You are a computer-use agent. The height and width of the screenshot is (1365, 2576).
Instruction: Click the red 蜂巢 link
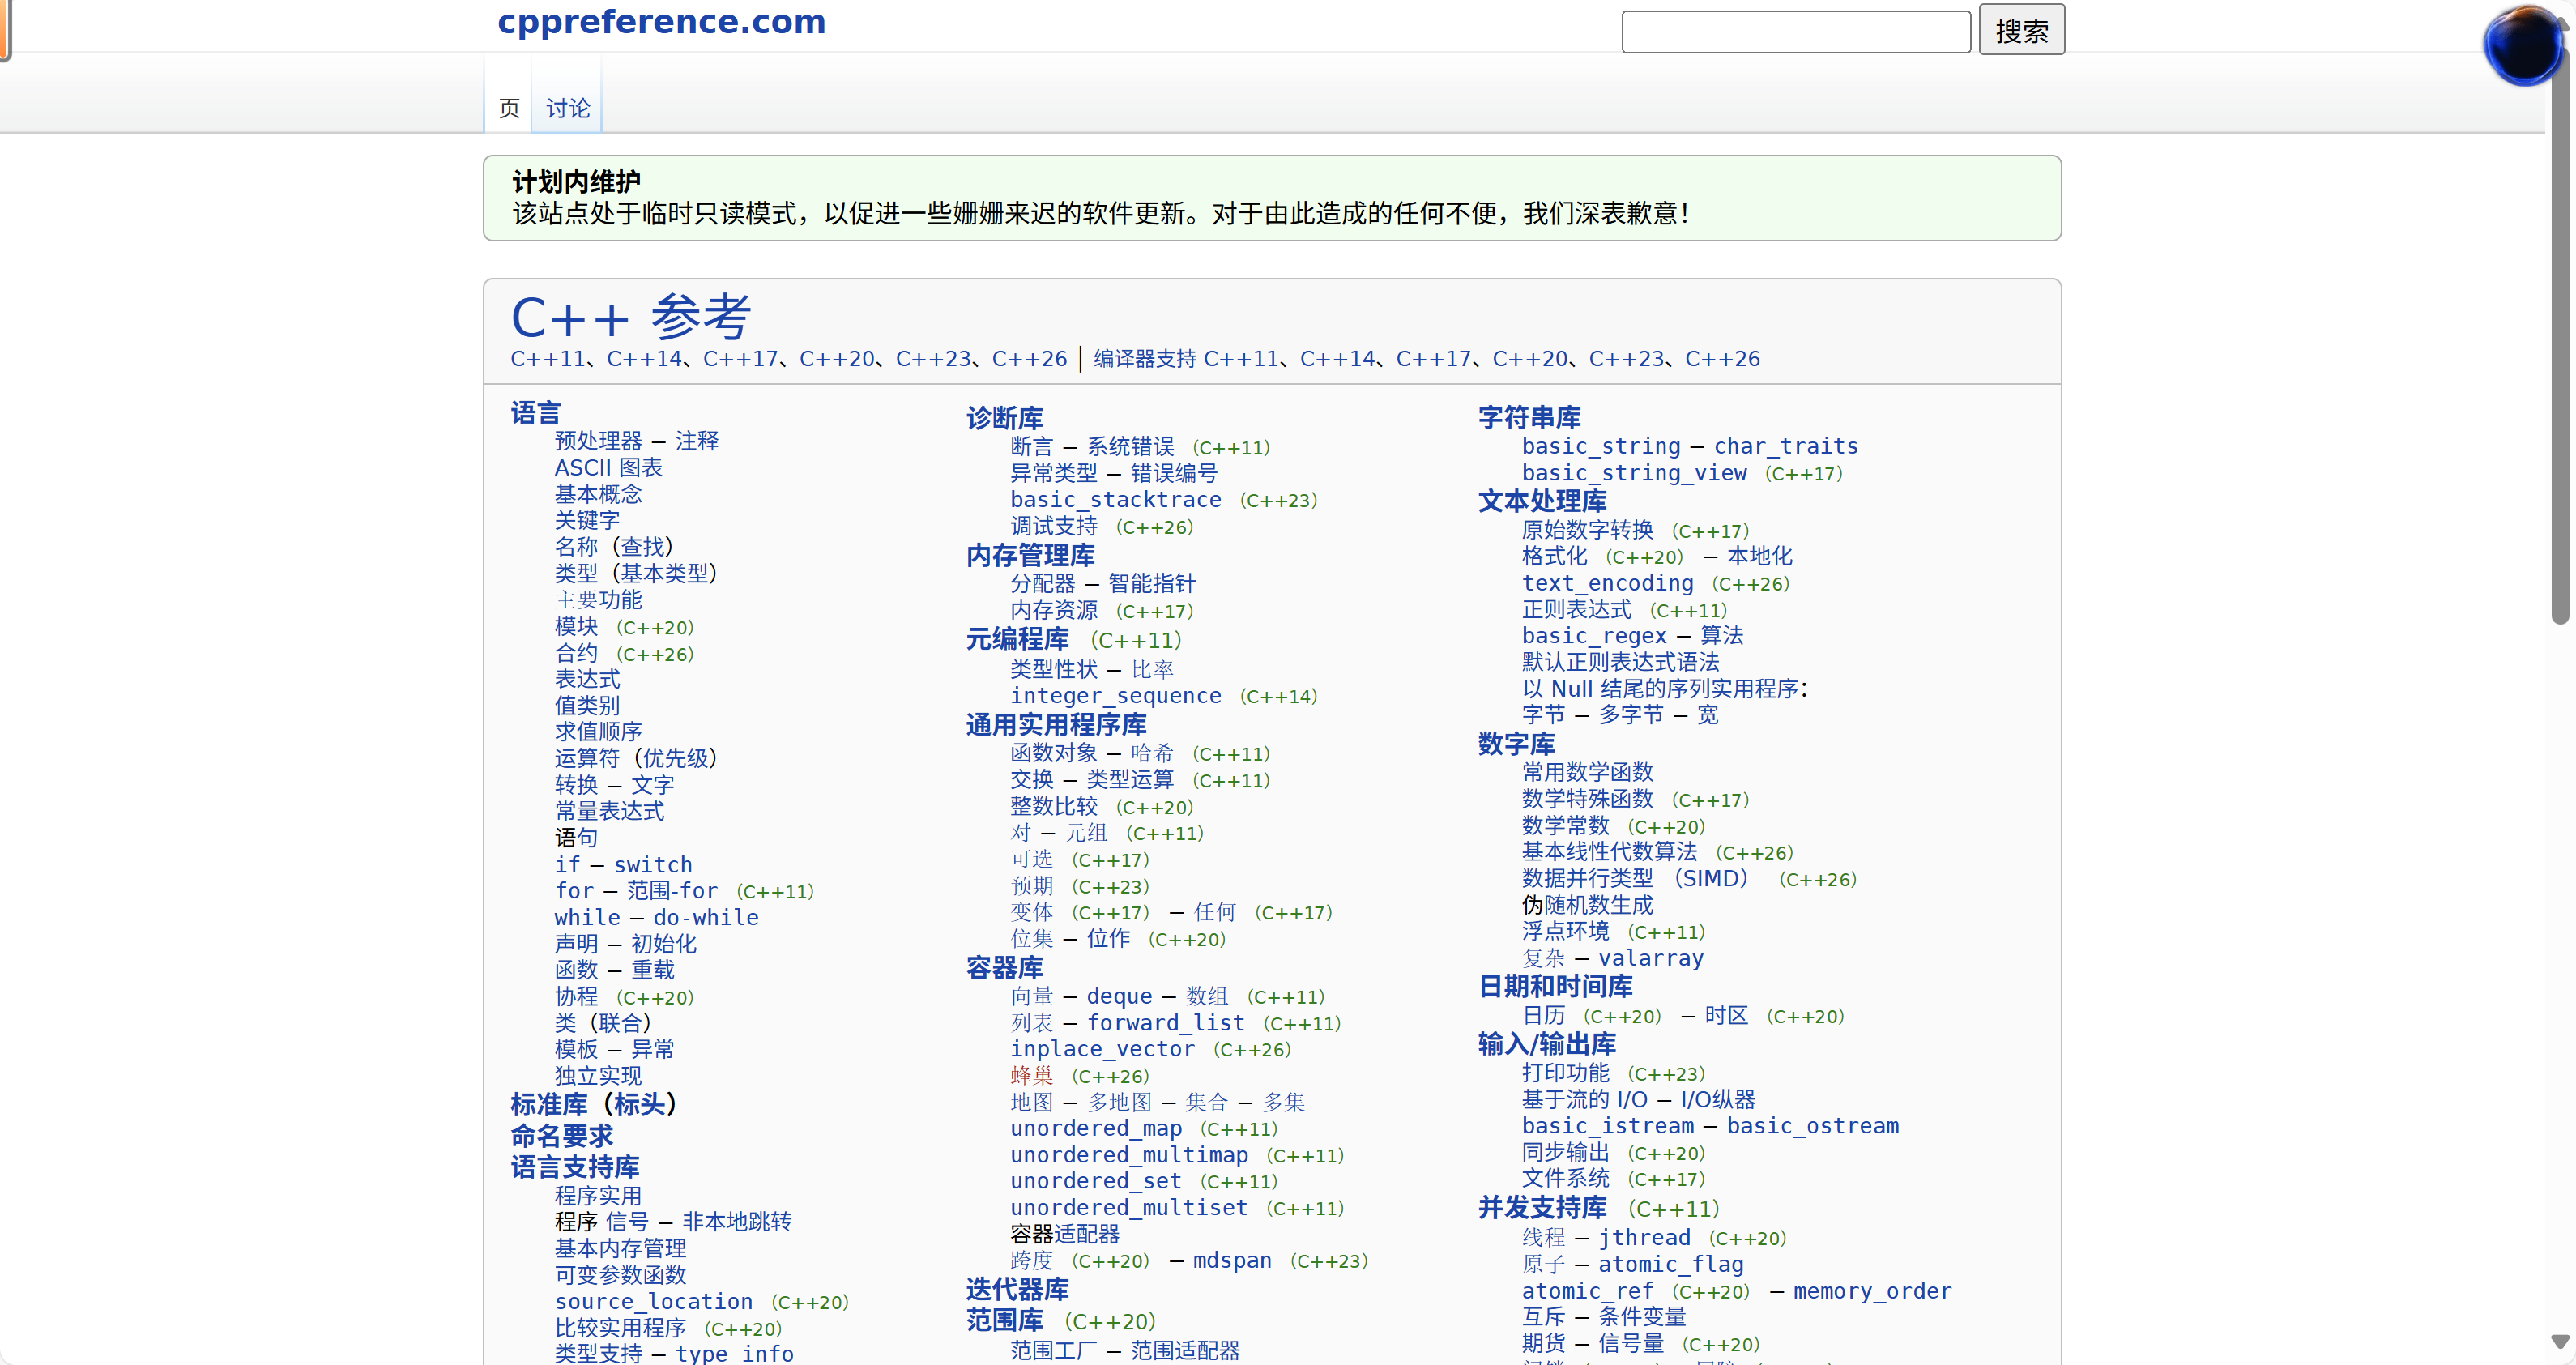pyautogui.click(x=1031, y=1076)
